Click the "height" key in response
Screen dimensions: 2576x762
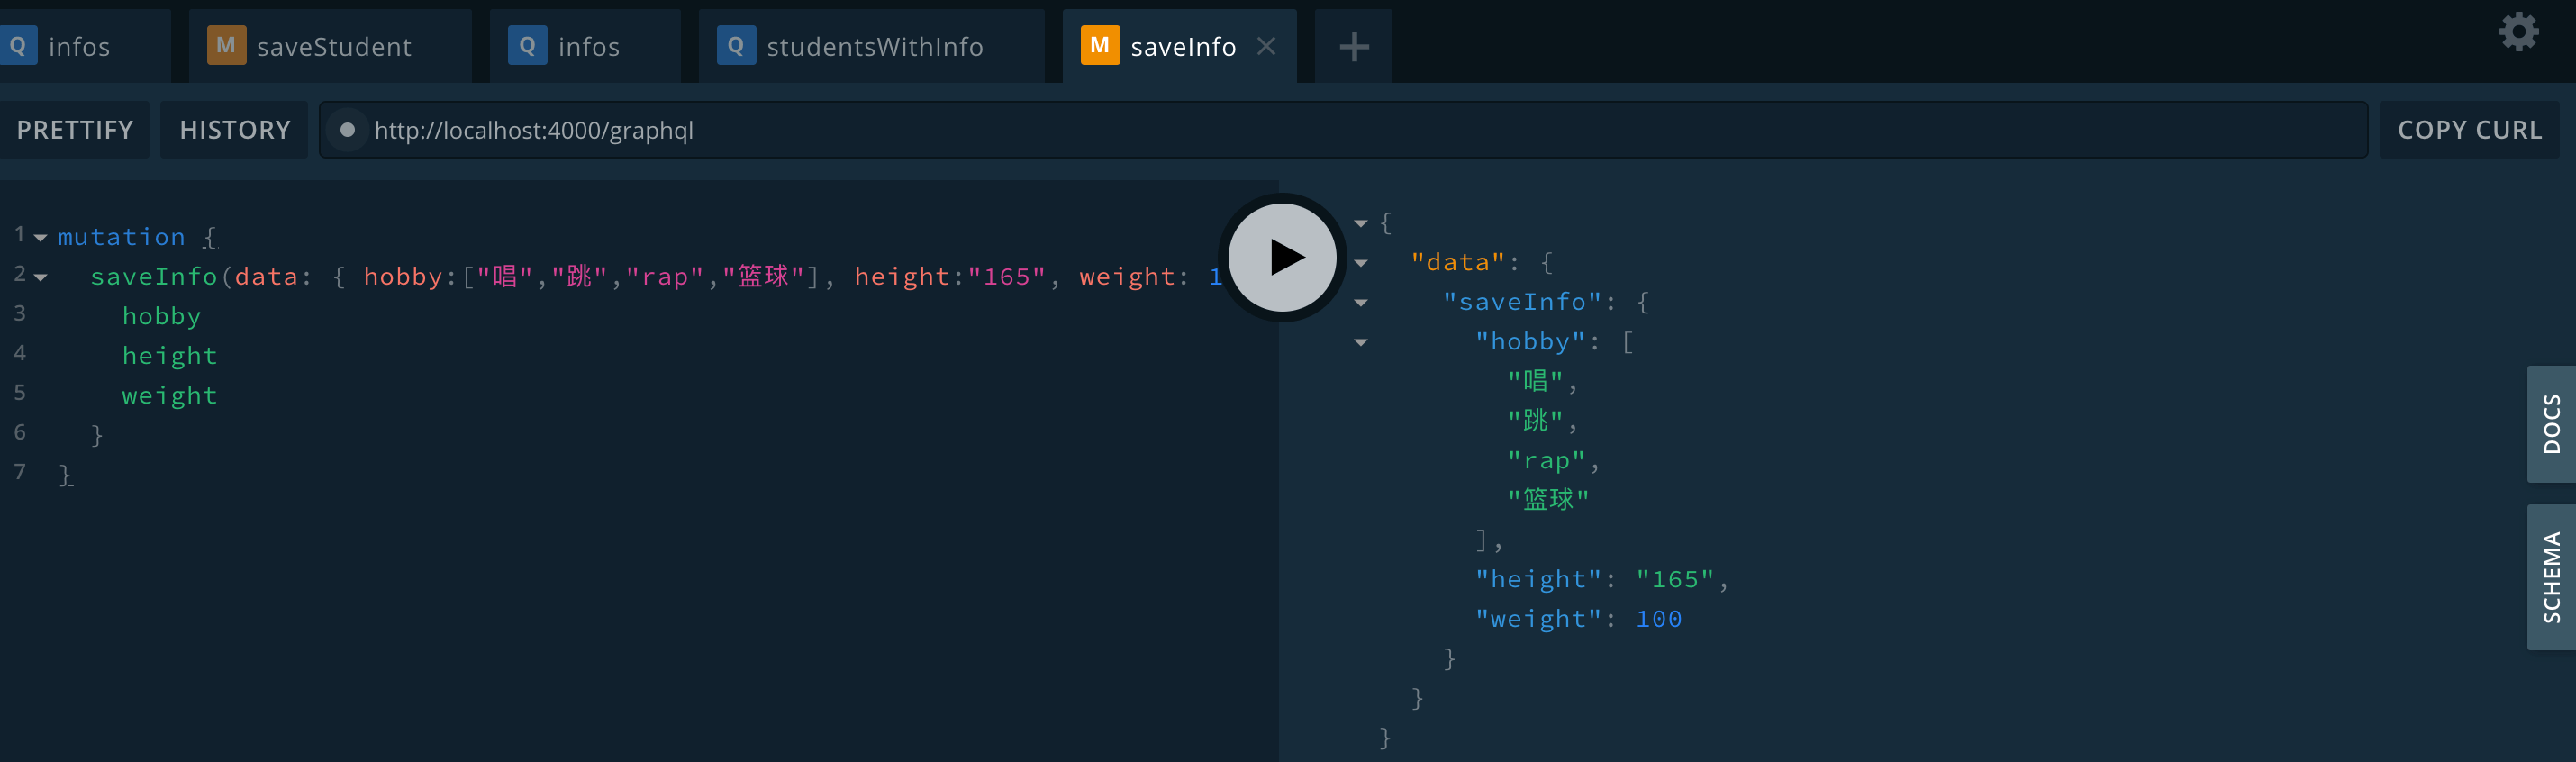coord(1538,579)
